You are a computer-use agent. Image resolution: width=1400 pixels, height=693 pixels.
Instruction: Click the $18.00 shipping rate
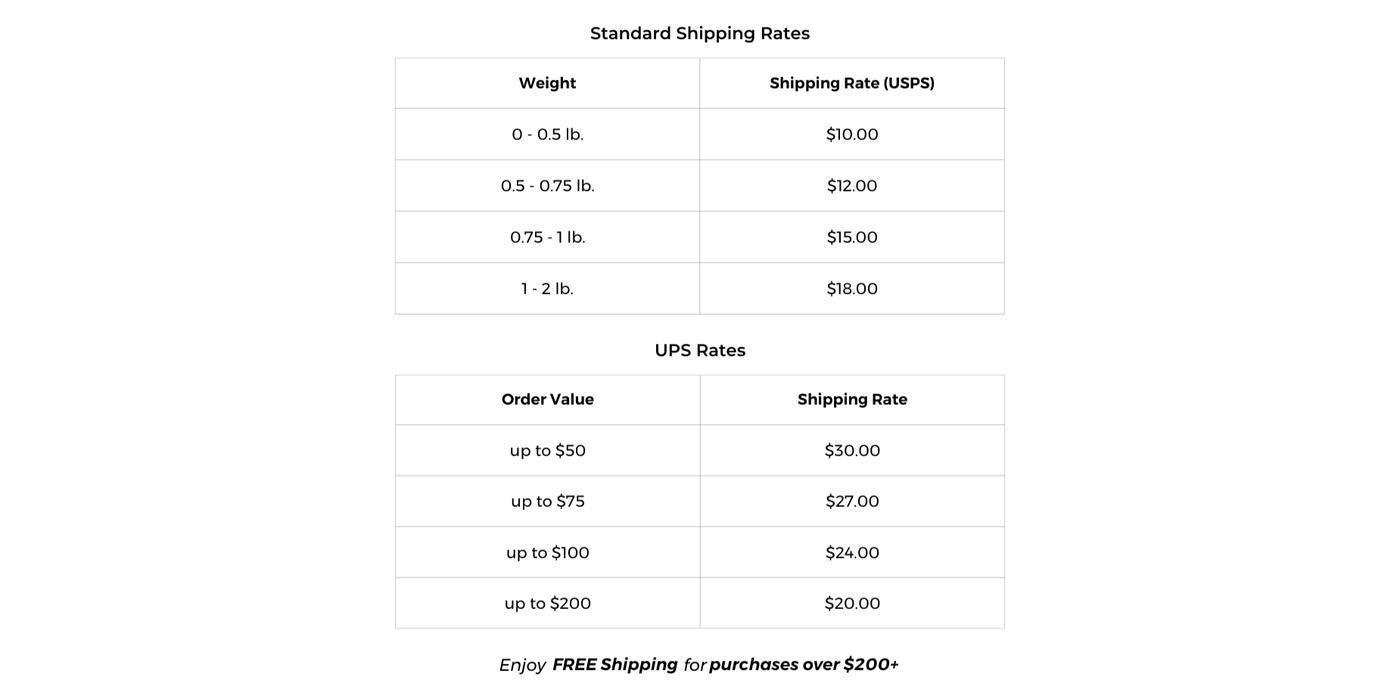[852, 289]
